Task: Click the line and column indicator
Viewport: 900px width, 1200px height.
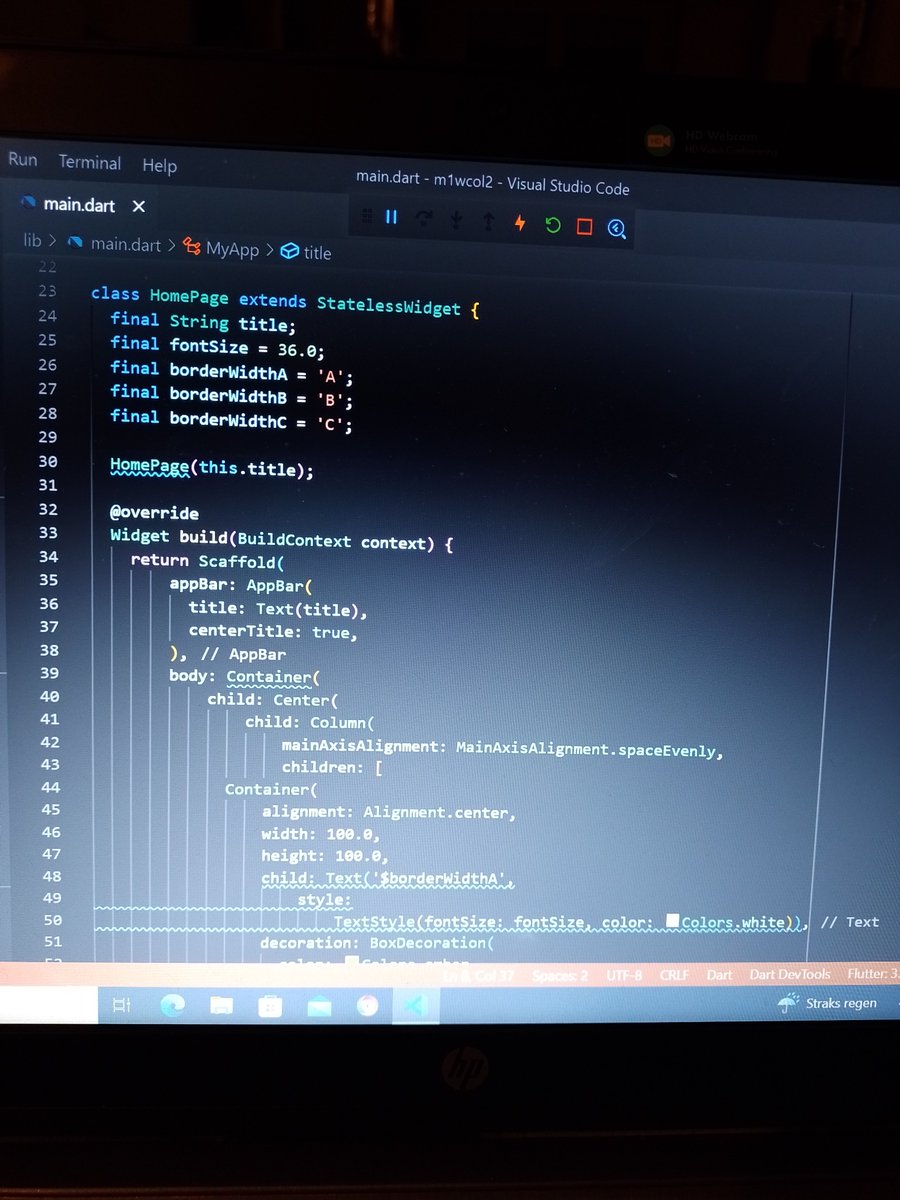Action: [x=478, y=977]
